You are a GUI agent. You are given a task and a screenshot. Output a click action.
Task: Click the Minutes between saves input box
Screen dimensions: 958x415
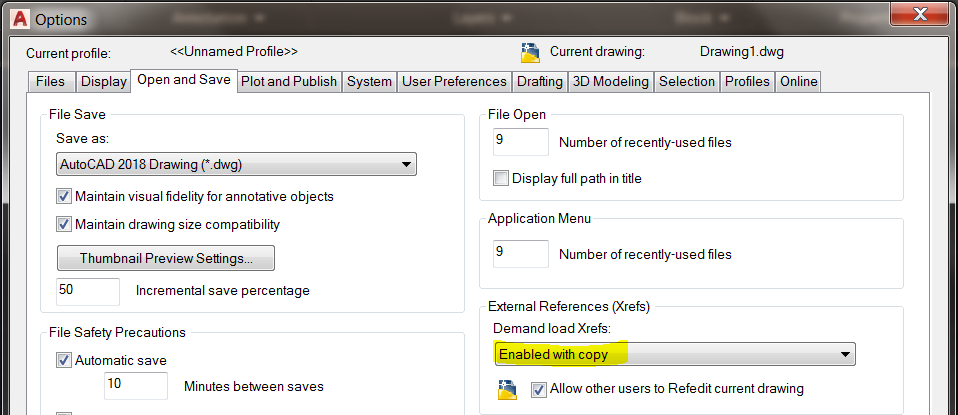(x=136, y=386)
